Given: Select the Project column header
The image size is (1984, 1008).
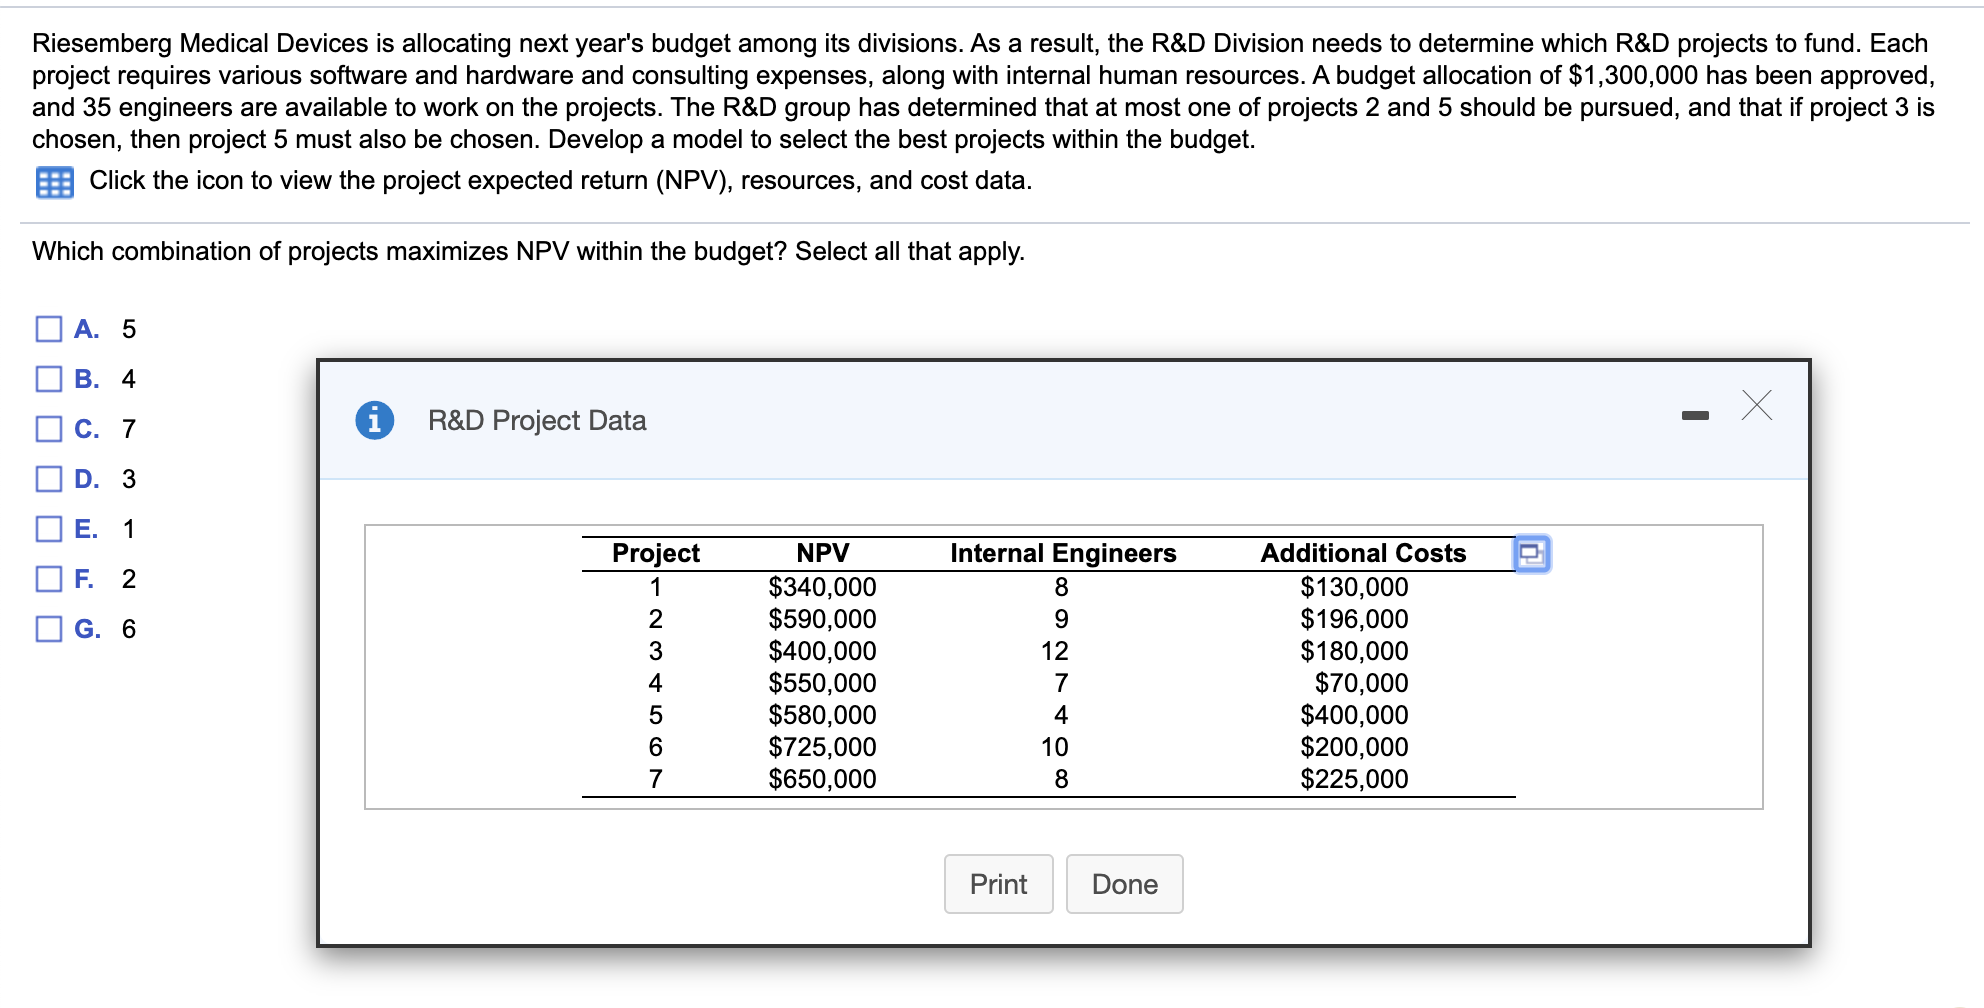Looking at the screenshot, I should (656, 553).
